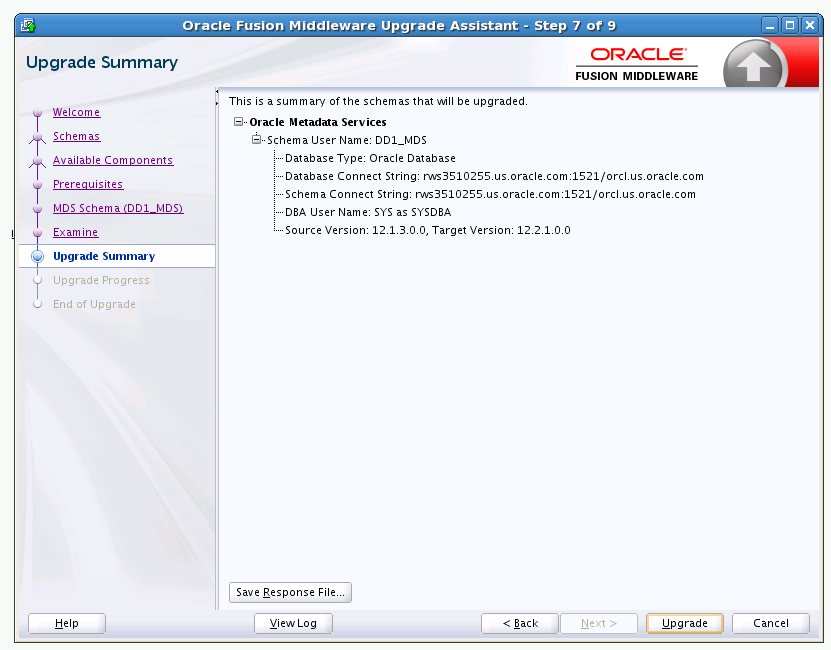The height and width of the screenshot is (650, 831).
Task: Open MDS Schema (DD1_MDS) step
Action: [118, 208]
